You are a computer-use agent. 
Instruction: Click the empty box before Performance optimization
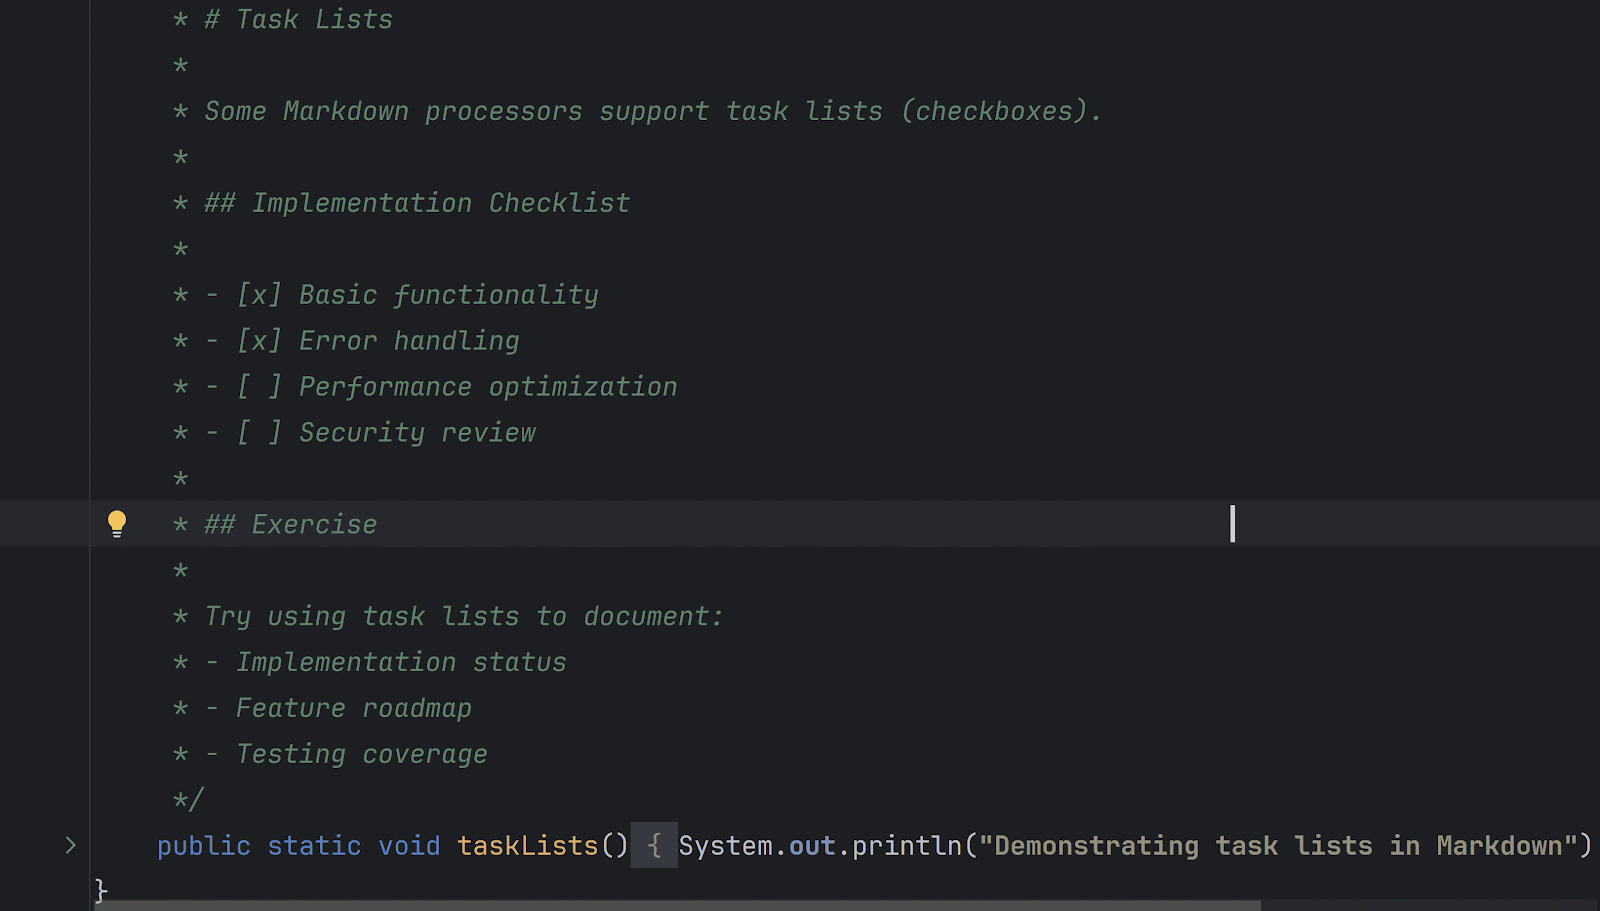pos(259,387)
